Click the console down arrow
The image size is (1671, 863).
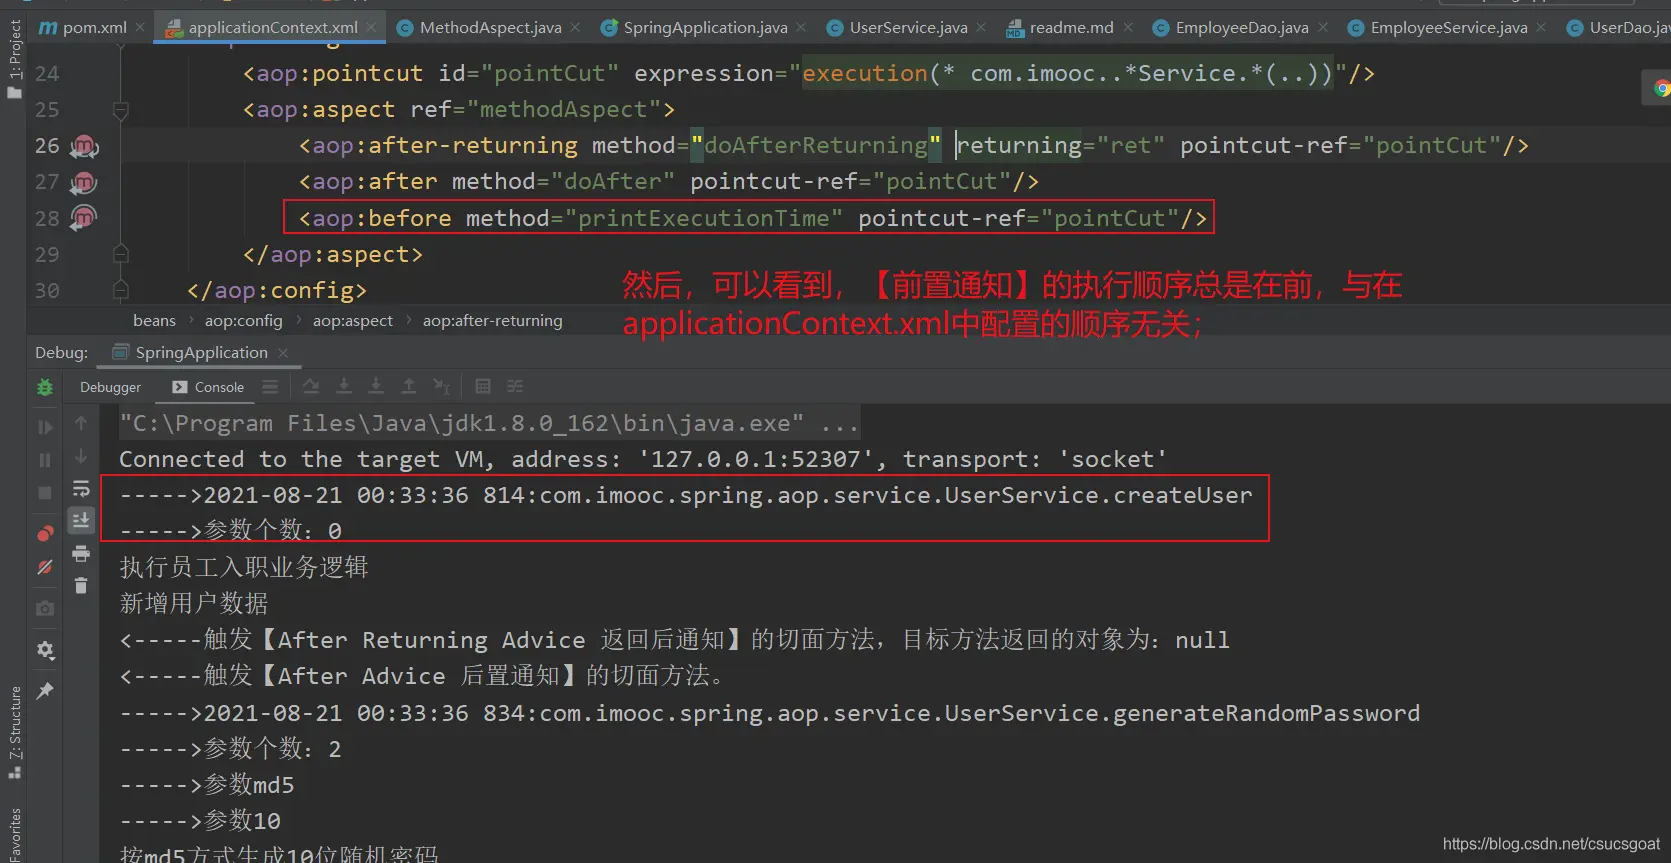tap(81, 457)
